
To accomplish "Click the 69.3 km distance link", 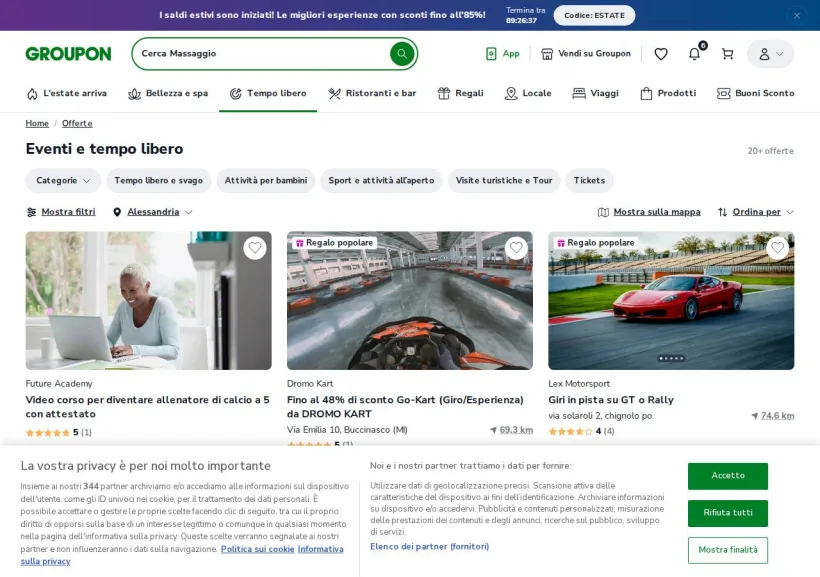I will 516,430.
